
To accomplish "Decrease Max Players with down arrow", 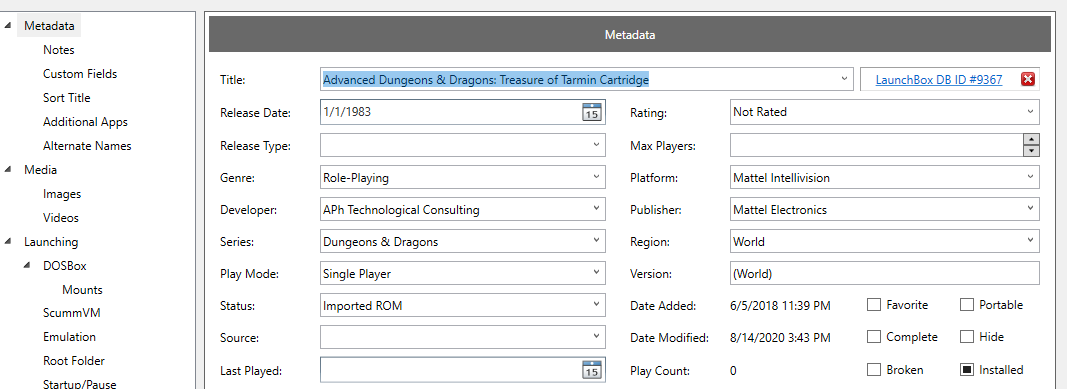I will point(1032,150).
